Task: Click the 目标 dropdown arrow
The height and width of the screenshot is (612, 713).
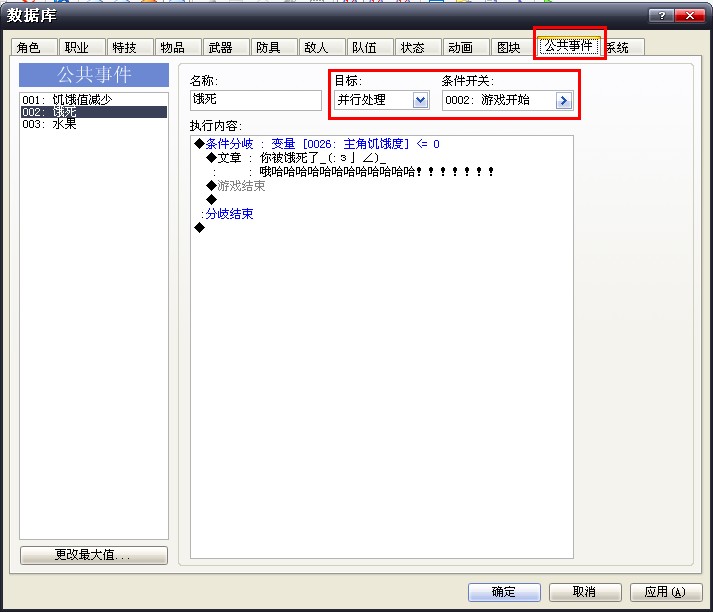Action: point(421,100)
